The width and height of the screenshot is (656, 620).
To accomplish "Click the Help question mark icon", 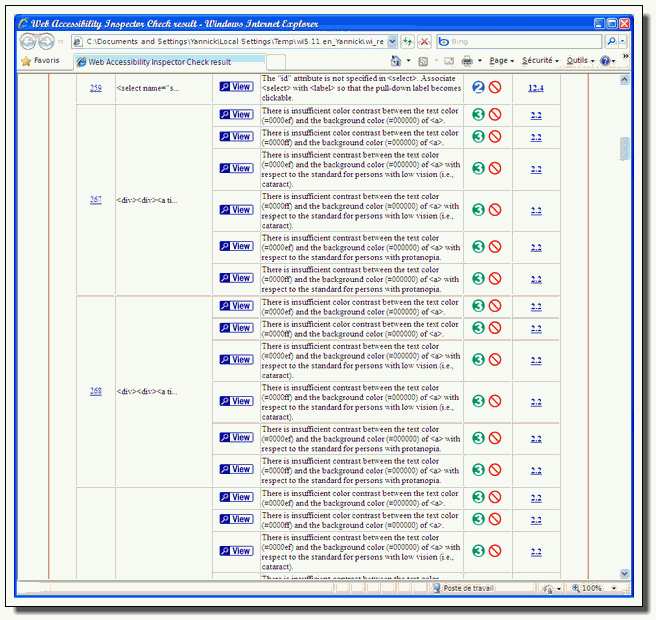I will [x=605, y=61].
